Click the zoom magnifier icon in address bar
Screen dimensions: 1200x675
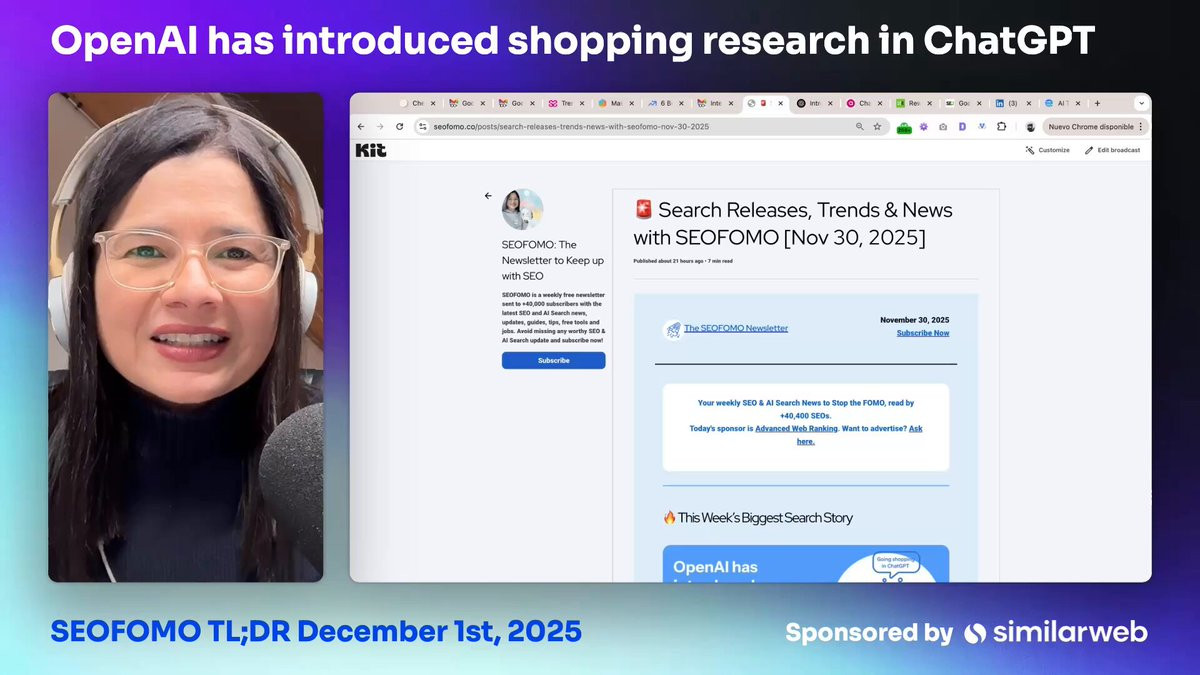click(860, 127)
